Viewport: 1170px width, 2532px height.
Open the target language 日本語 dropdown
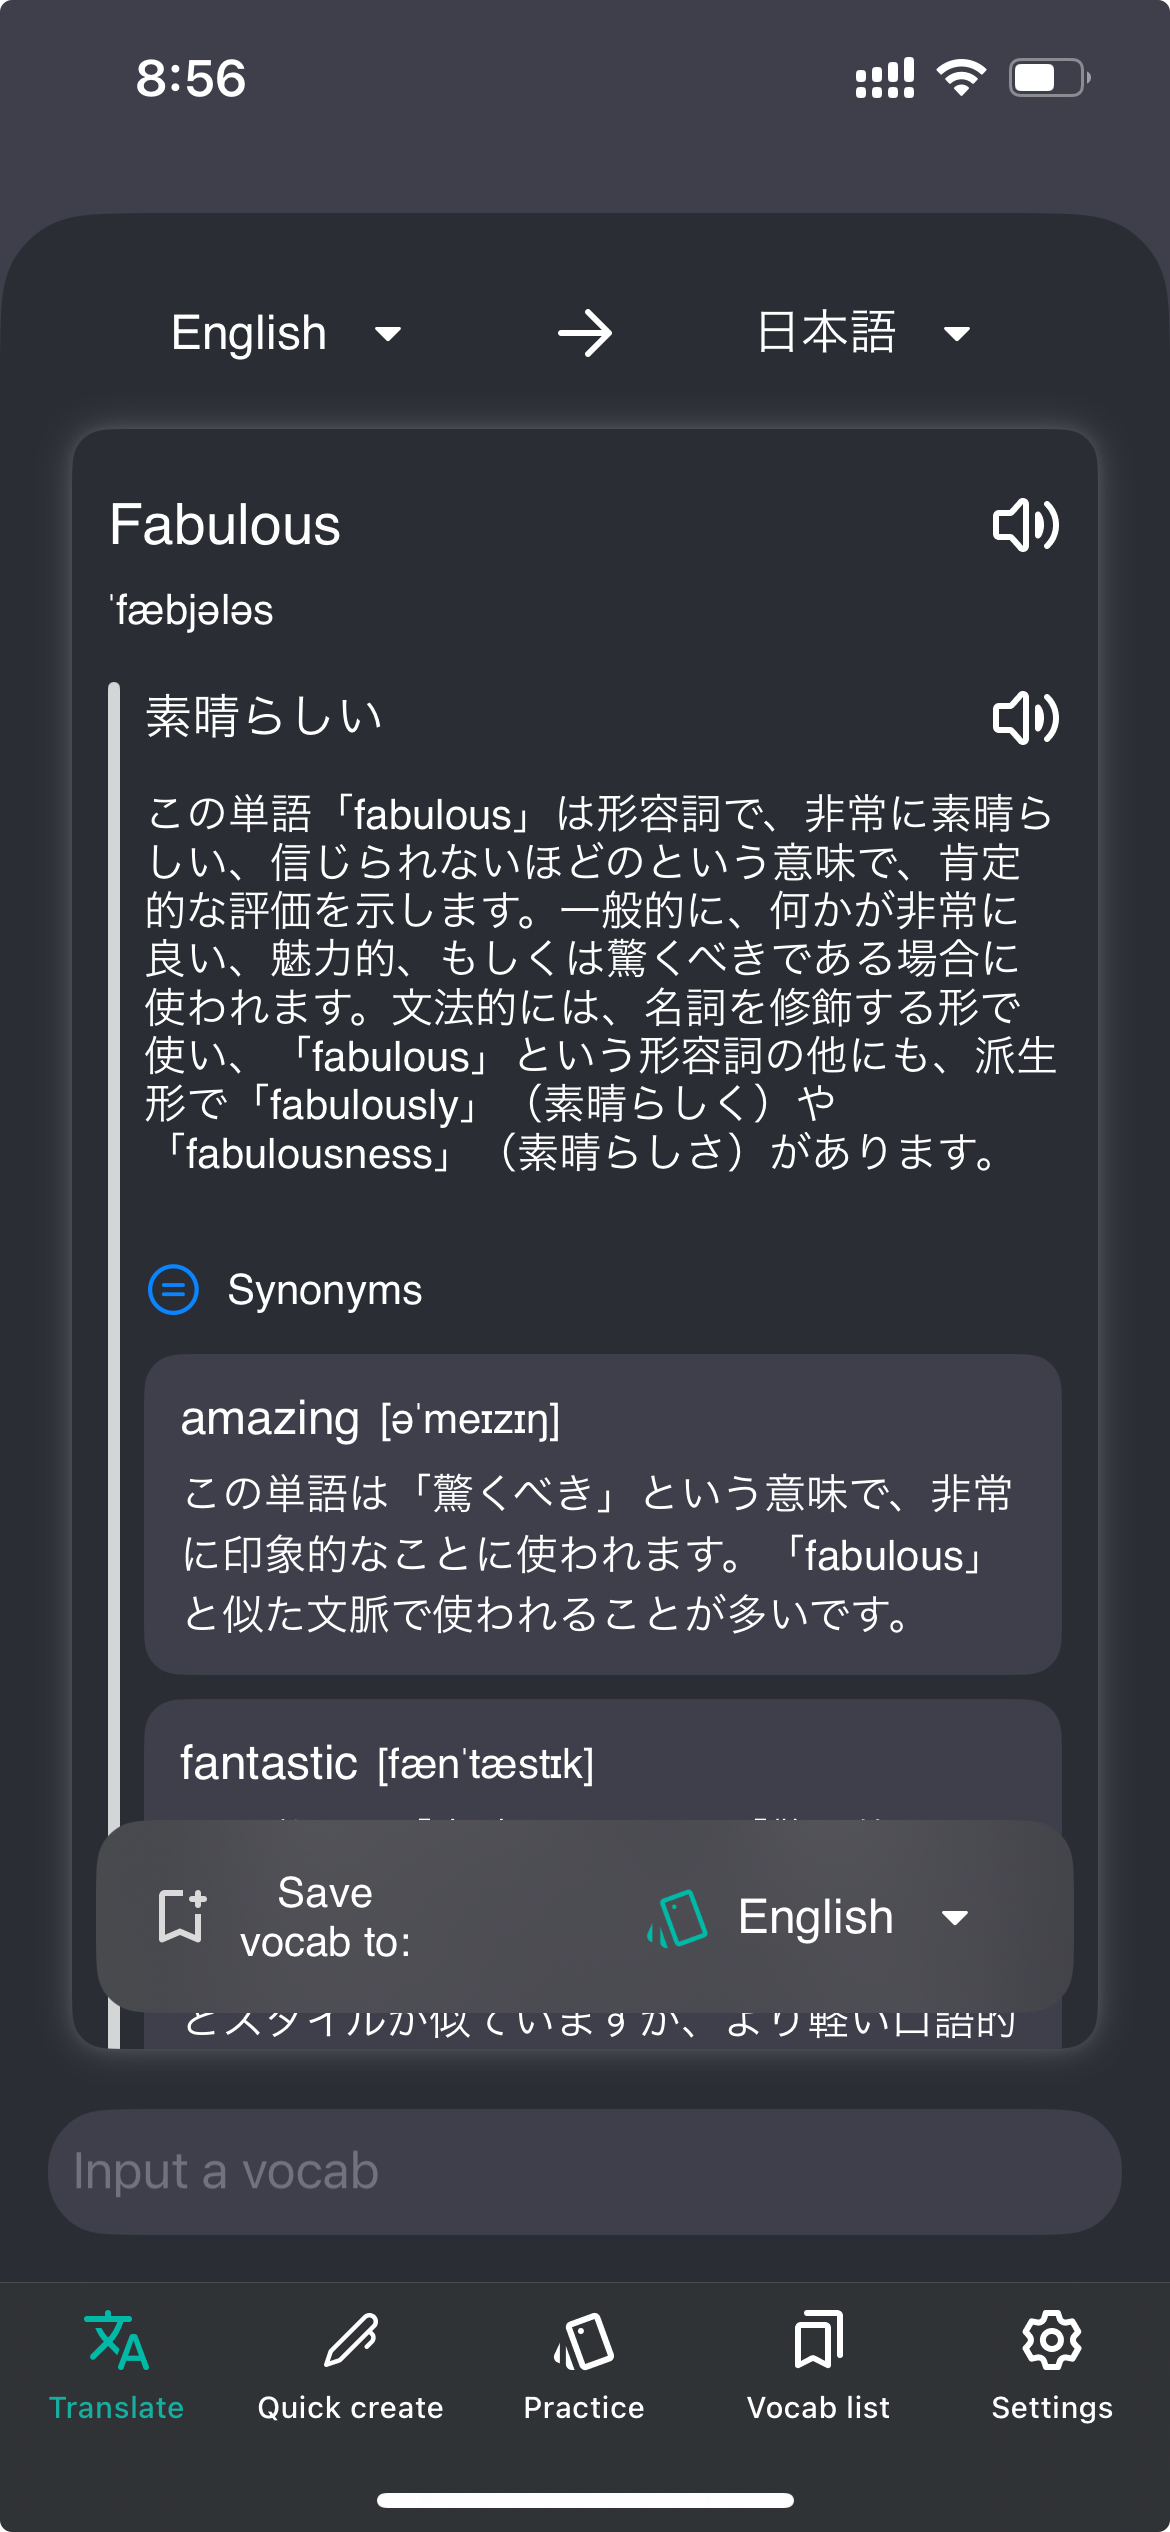[862, 333]
